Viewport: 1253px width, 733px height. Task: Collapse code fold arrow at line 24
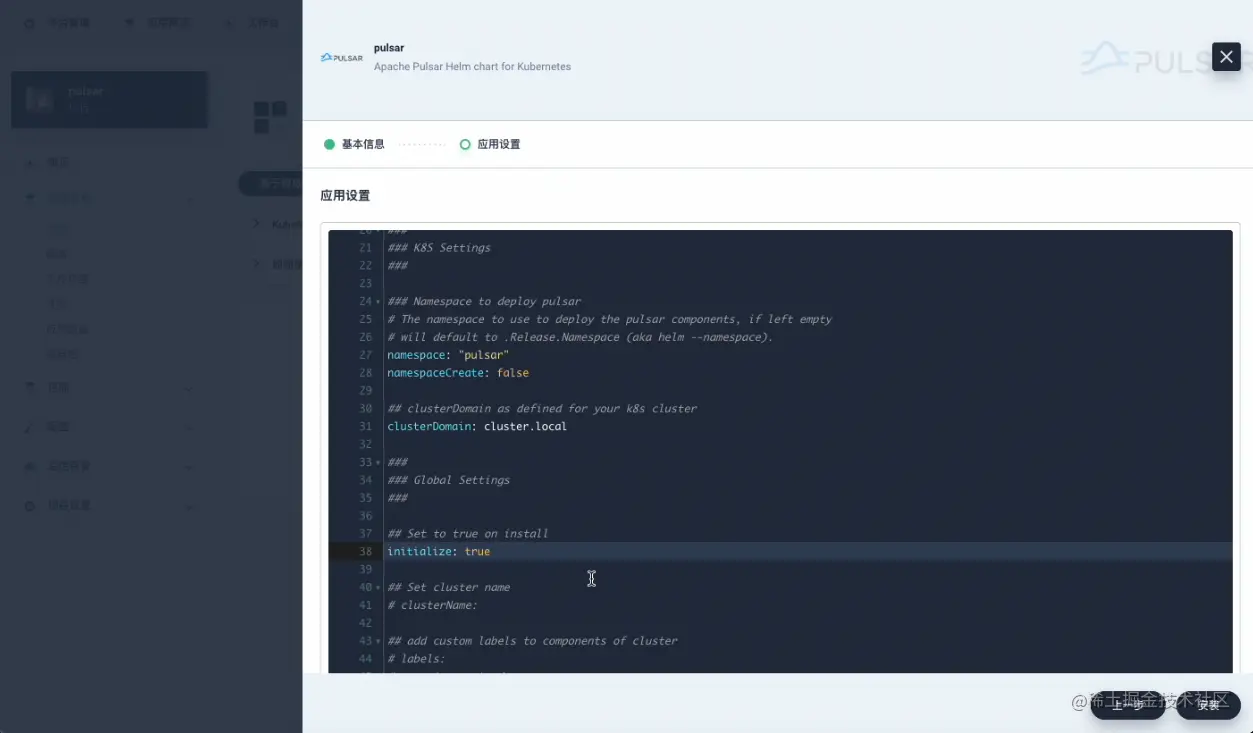378,302
